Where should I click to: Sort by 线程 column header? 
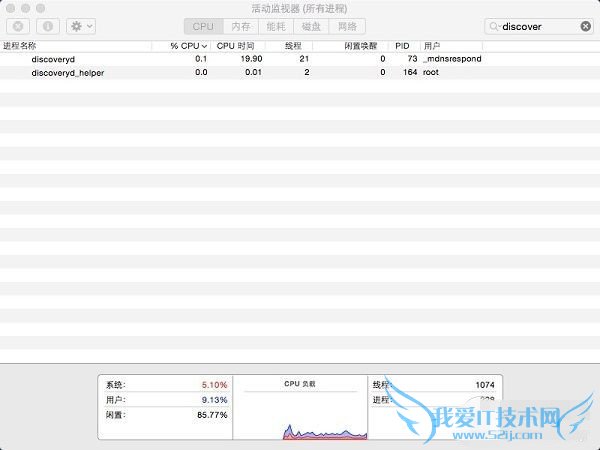(x=289, y=46)
